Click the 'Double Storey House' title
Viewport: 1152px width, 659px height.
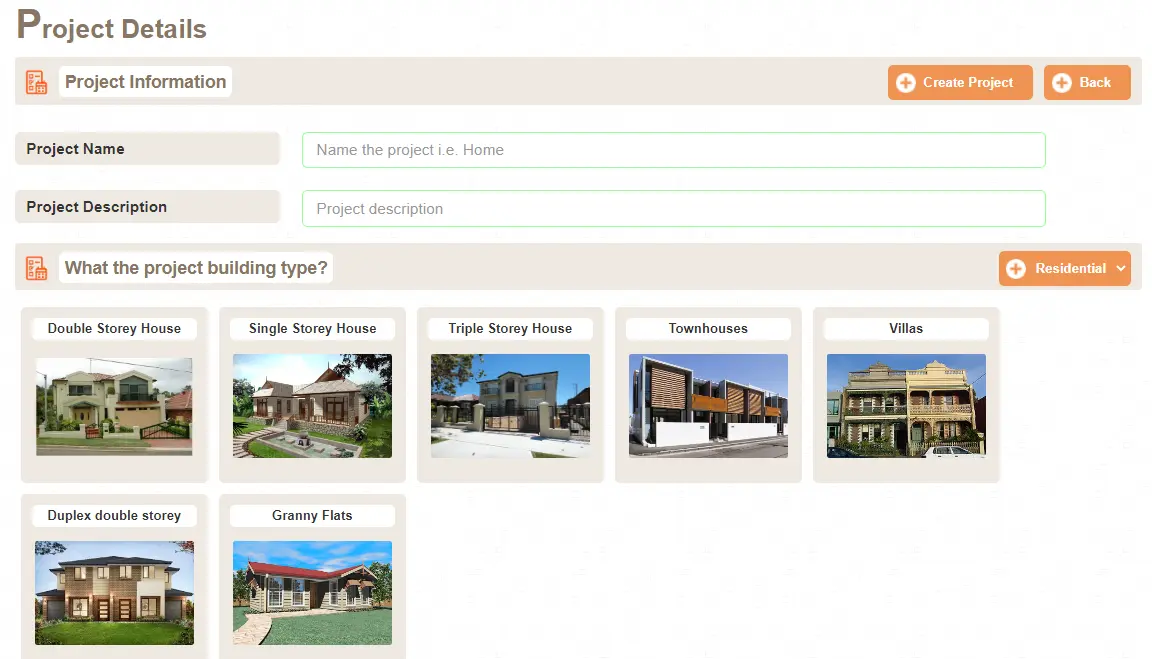(x=114, y=328)
